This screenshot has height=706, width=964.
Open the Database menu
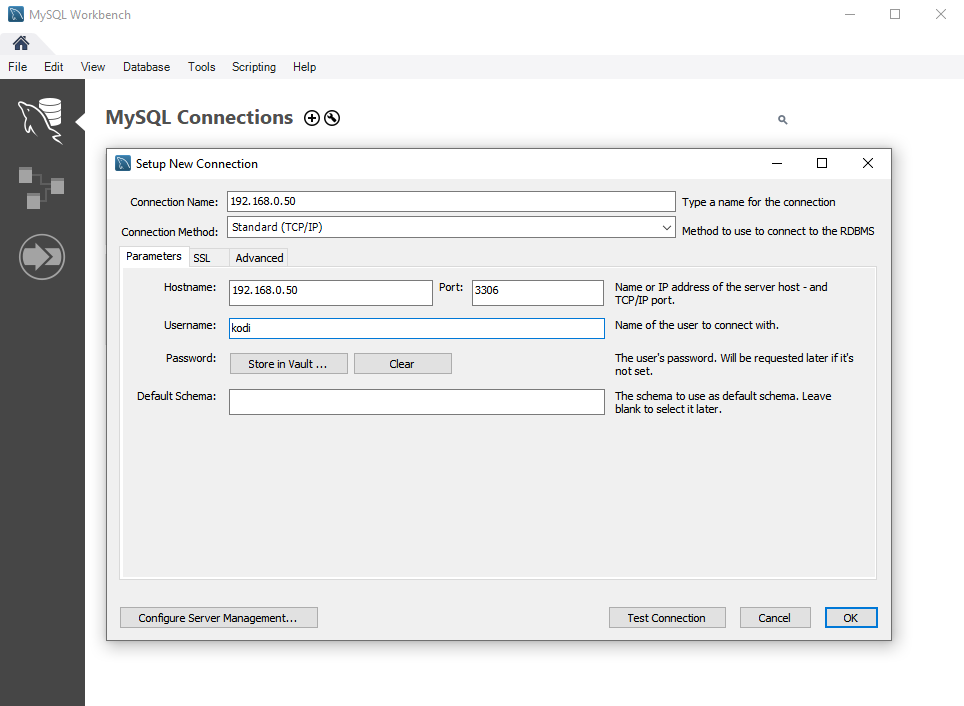(146, 67)
